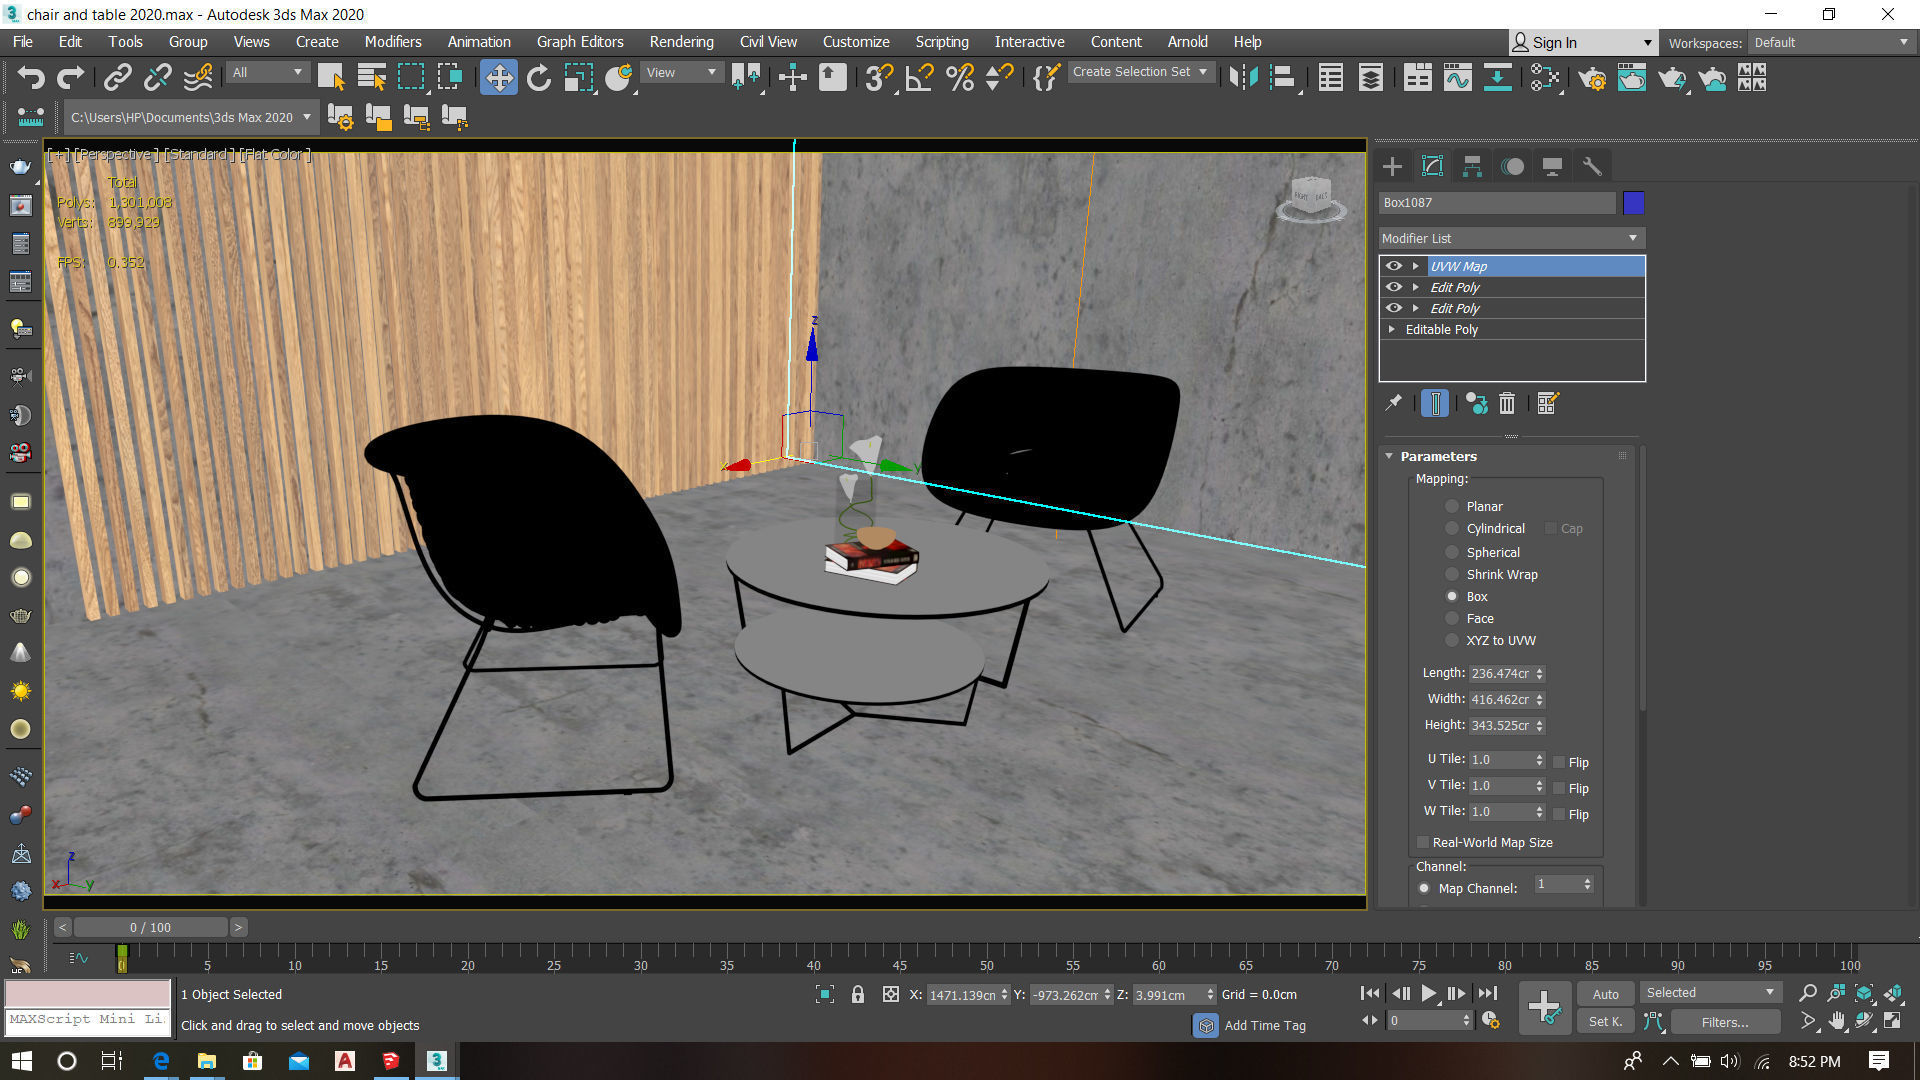The image size is (1920, 1080).
Task: Click Make Unique icon in modifier stack
Action: tap(1476, 403)
